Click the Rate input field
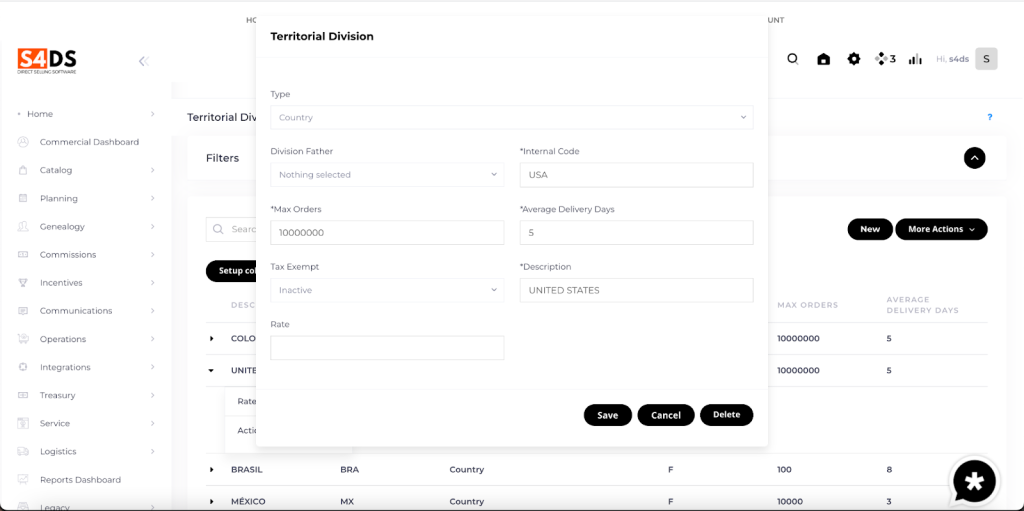The height and width of the screenshot is (511, 1024). tap(387, 348)
